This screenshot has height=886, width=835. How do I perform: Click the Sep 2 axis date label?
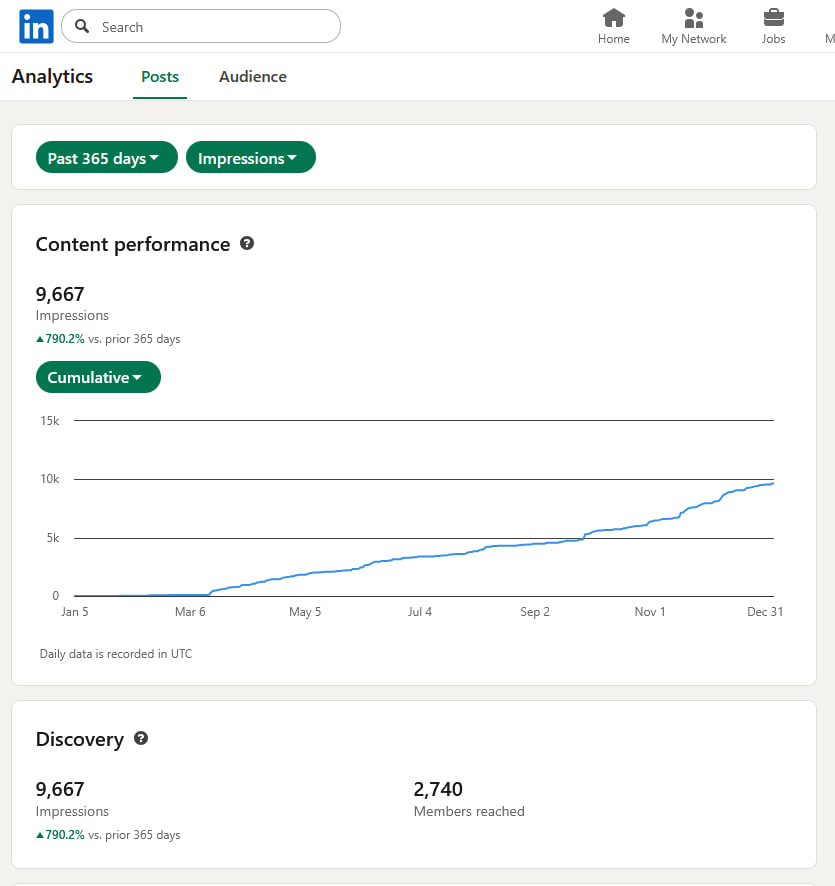click(535, 612)
